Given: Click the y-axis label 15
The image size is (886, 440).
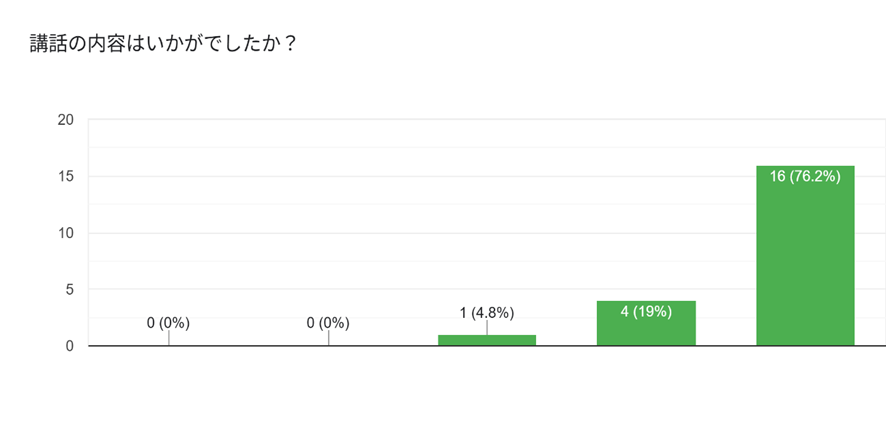Looking at the screenshot, I should pyautogui.click(x=68, y=176).
